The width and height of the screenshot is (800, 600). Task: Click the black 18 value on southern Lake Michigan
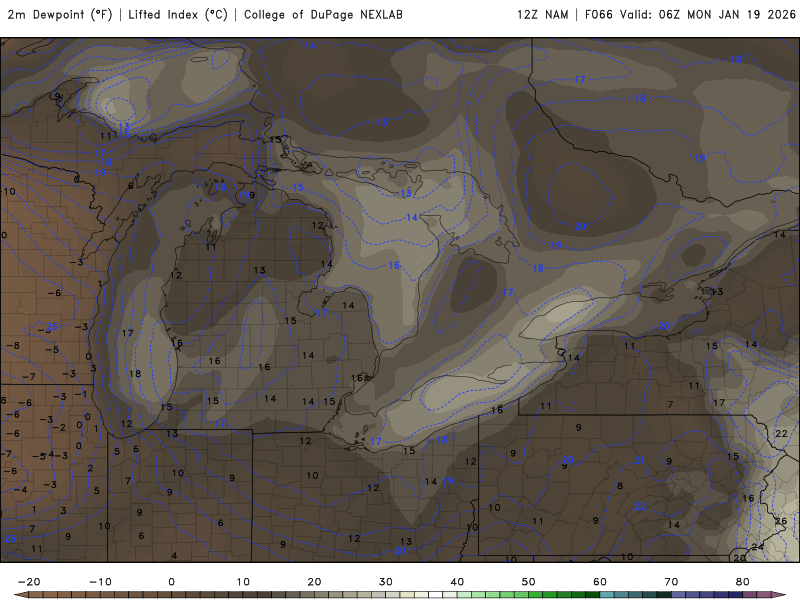point(135,373)
